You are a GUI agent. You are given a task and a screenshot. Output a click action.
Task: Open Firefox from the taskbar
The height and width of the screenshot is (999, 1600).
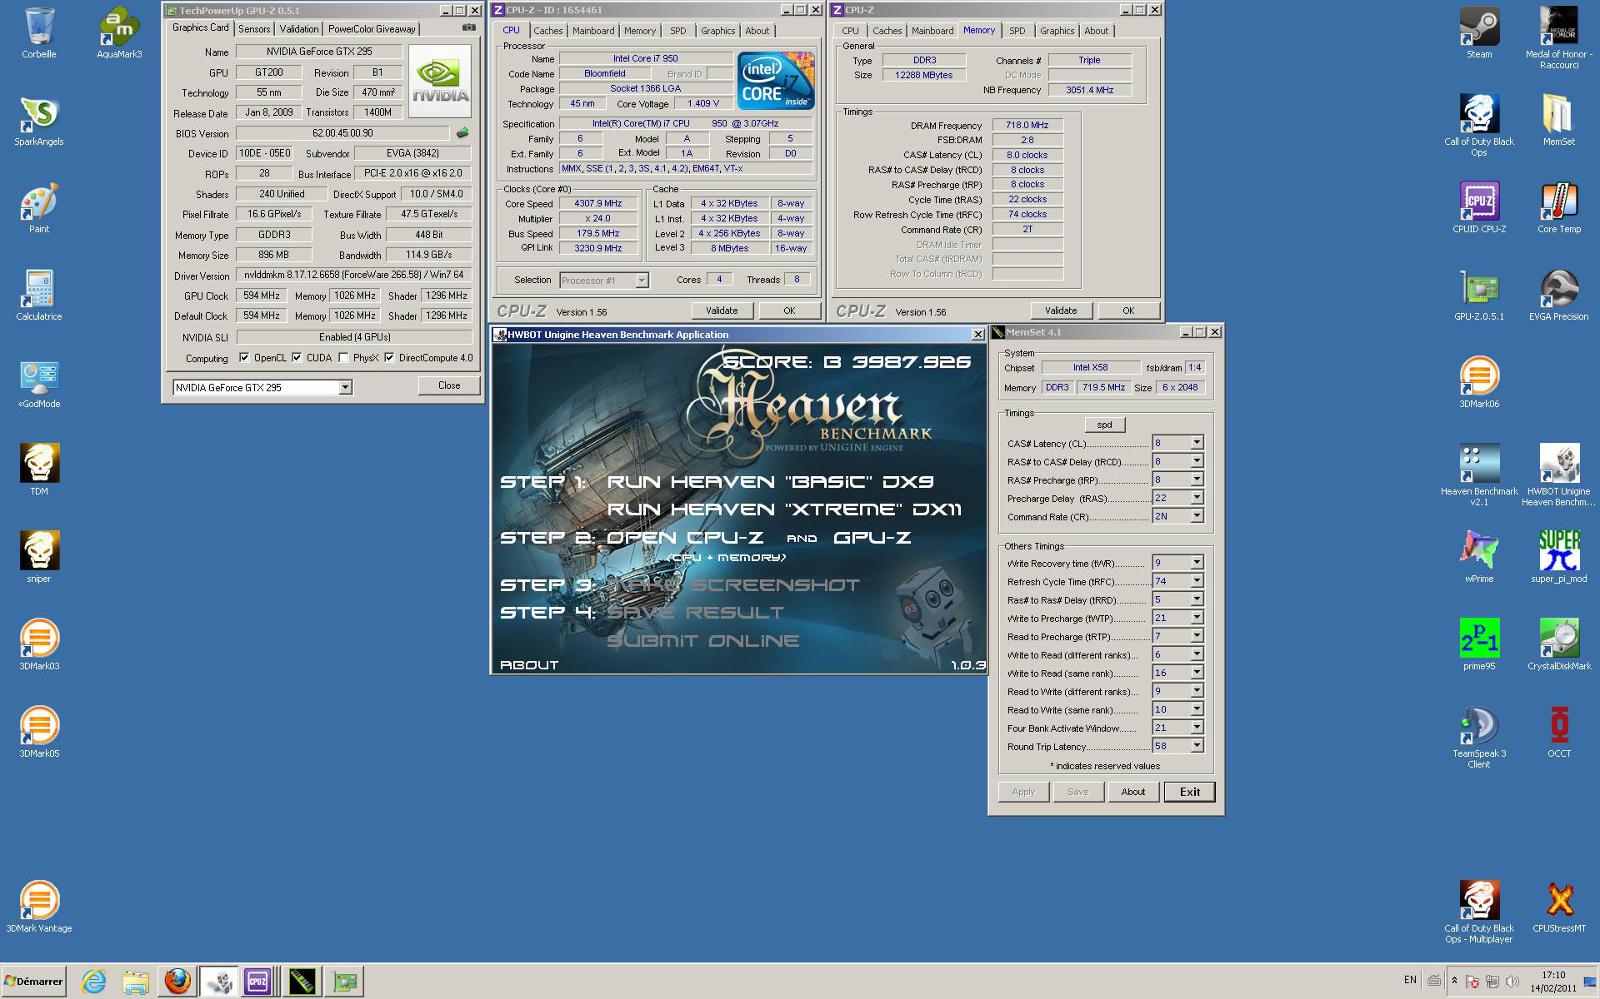pos(177,981)
